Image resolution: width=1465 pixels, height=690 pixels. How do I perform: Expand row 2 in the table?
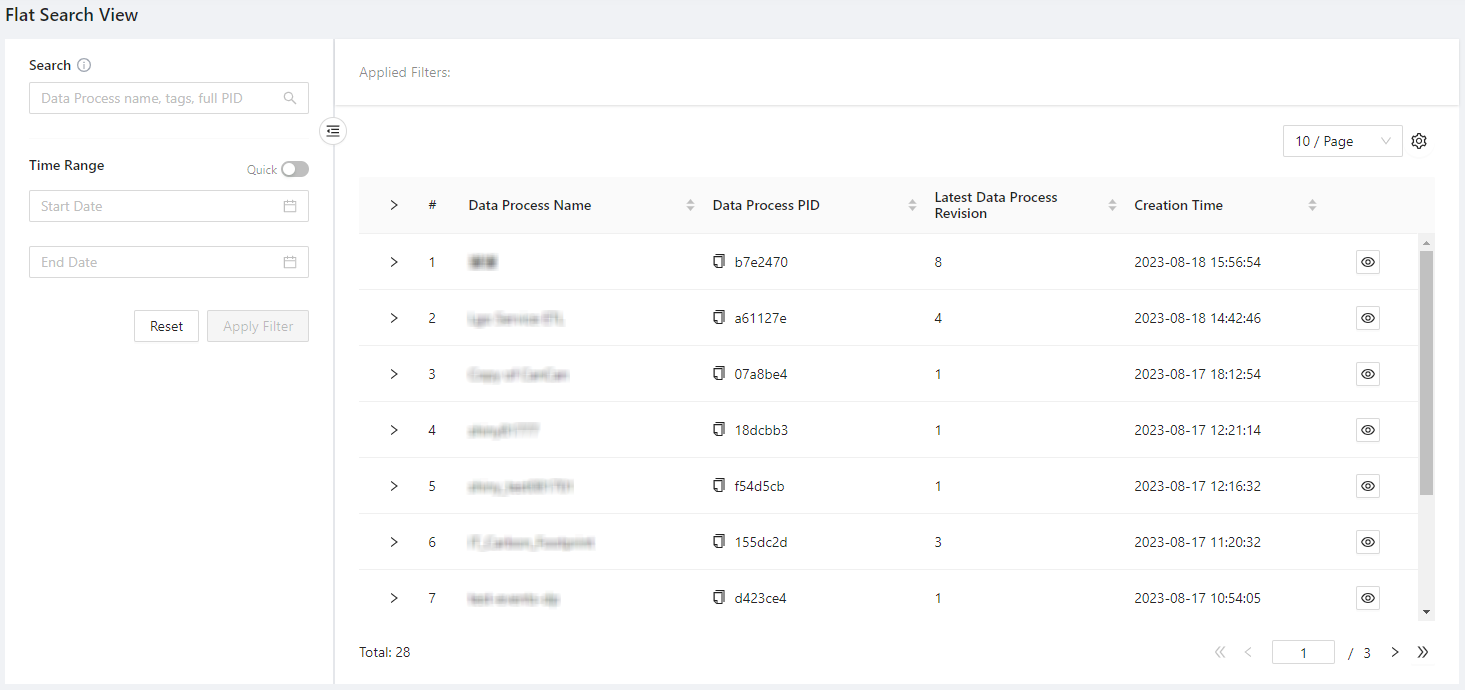point(394,318)
